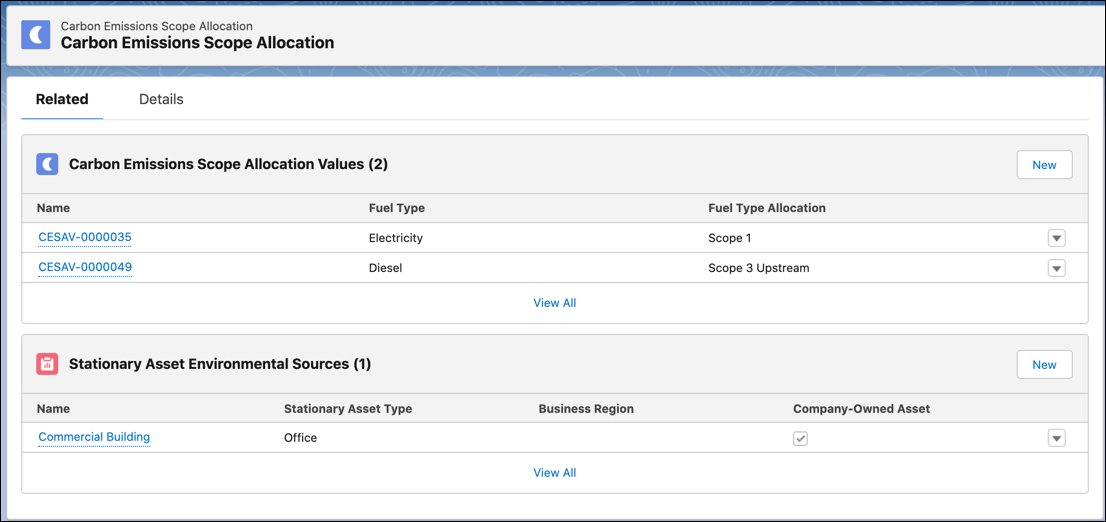This screenshot has height=522, width=1106.
Task: Click the Stationary Asset Type column header
Action: pyautogui.click(x=348, y=408)
